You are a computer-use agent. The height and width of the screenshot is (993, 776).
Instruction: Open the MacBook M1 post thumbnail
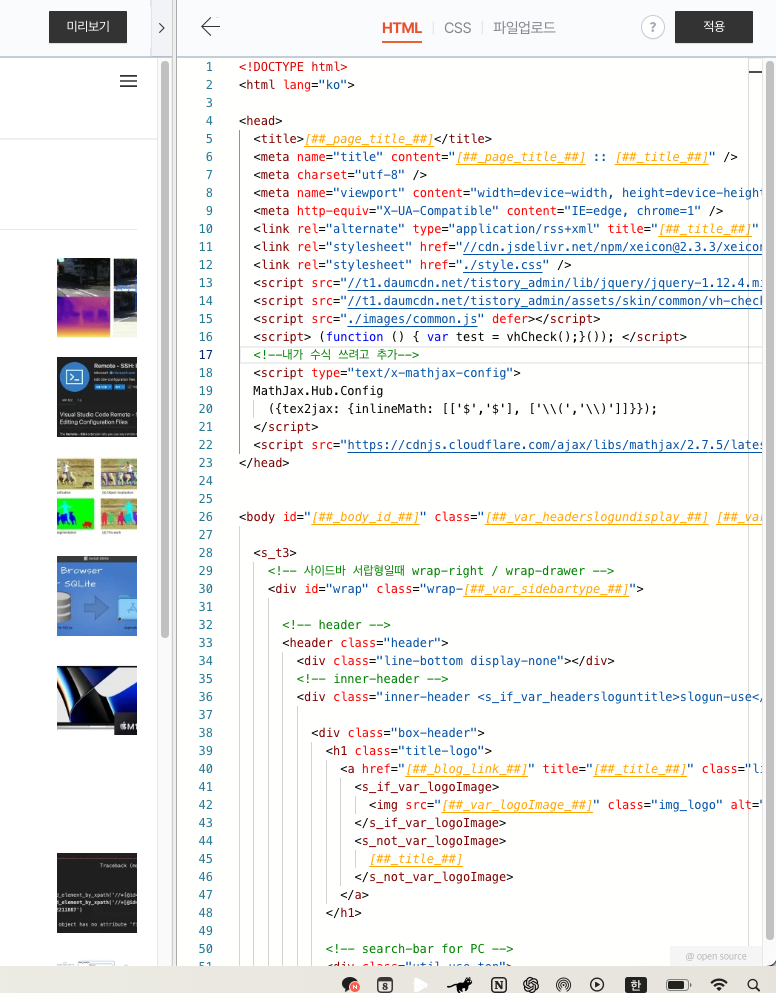[x=97, y=700]
